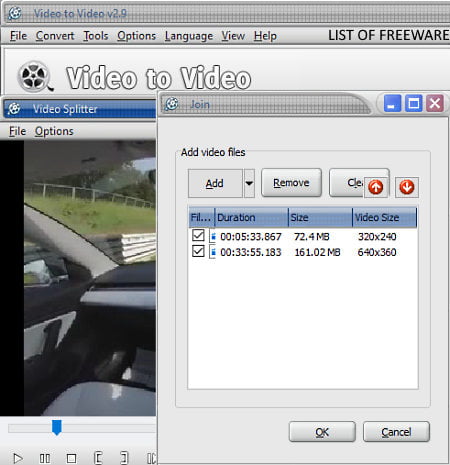Uncheck the 00:33:55.183 video file

(198, 251)
